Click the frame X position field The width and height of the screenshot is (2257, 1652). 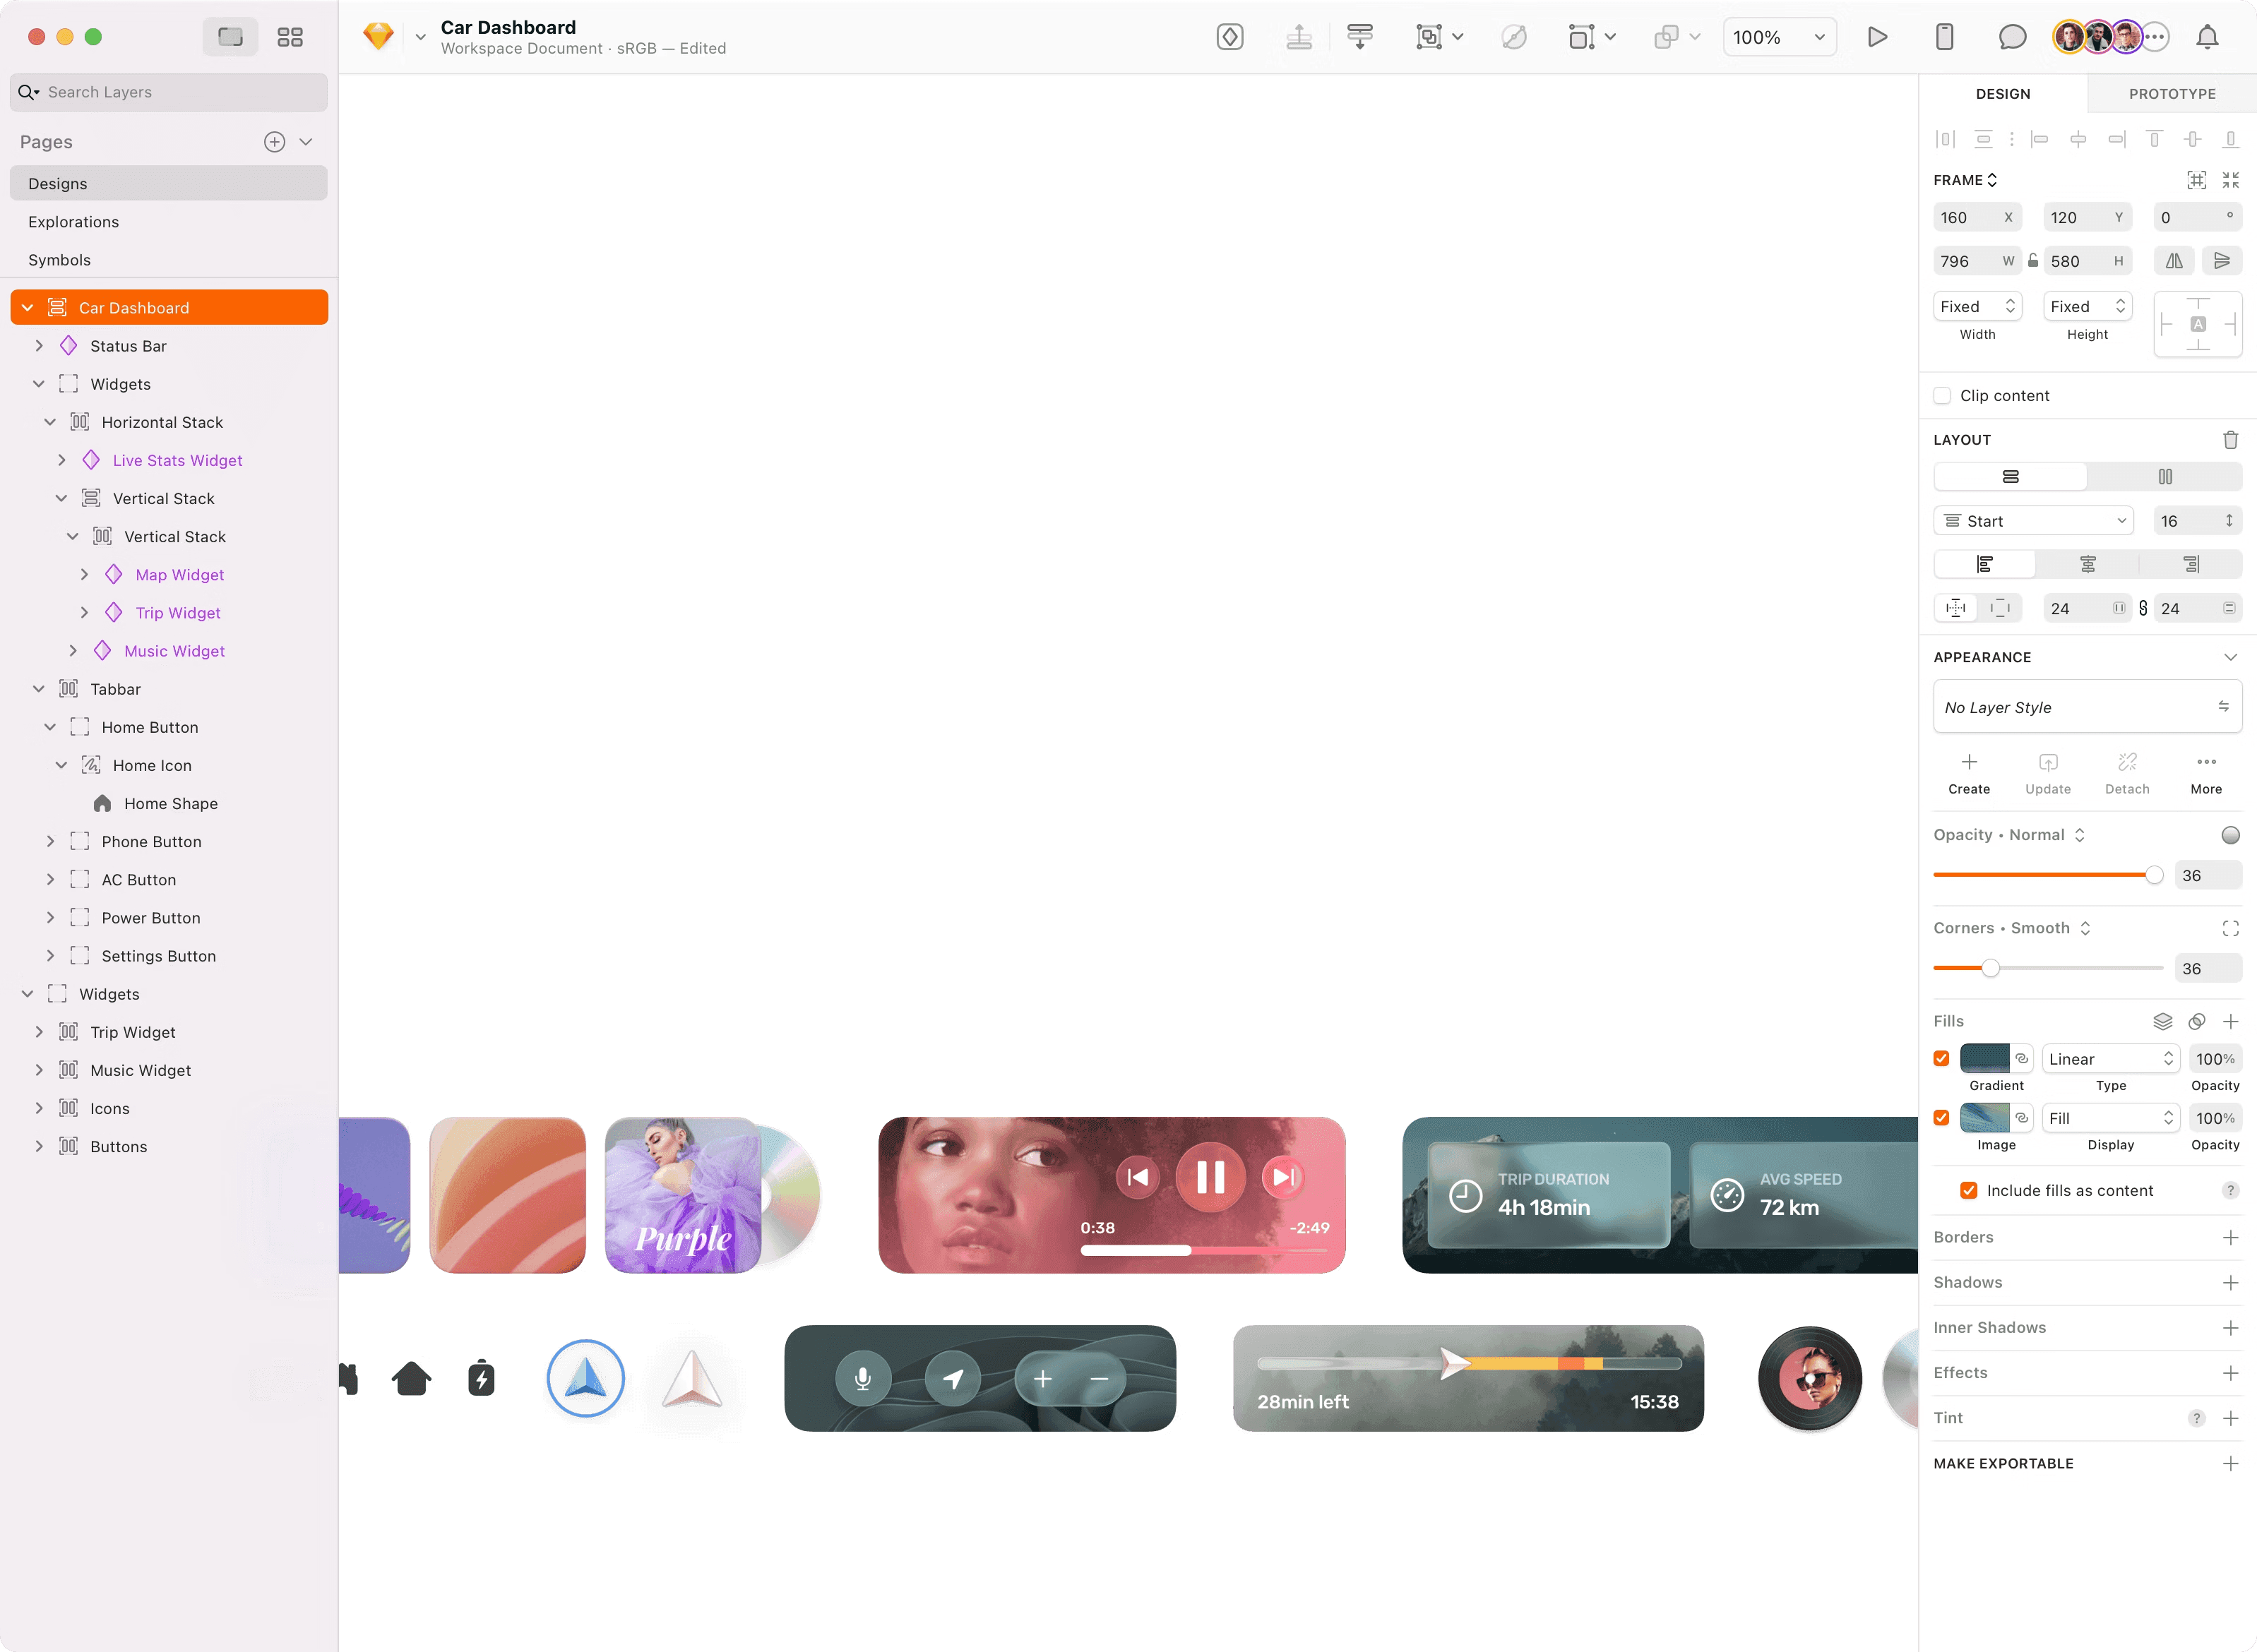[1977, 218]
